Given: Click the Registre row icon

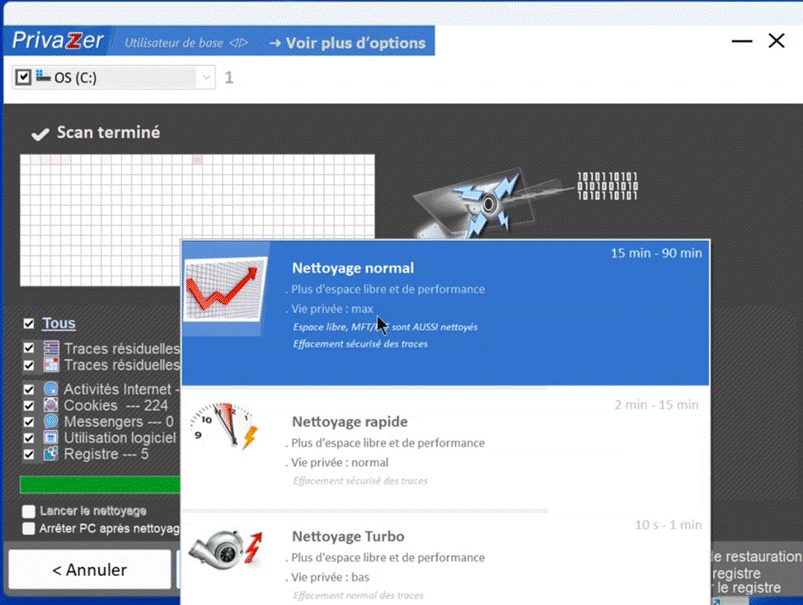Looking at the screenshot, I should point(51,454).
